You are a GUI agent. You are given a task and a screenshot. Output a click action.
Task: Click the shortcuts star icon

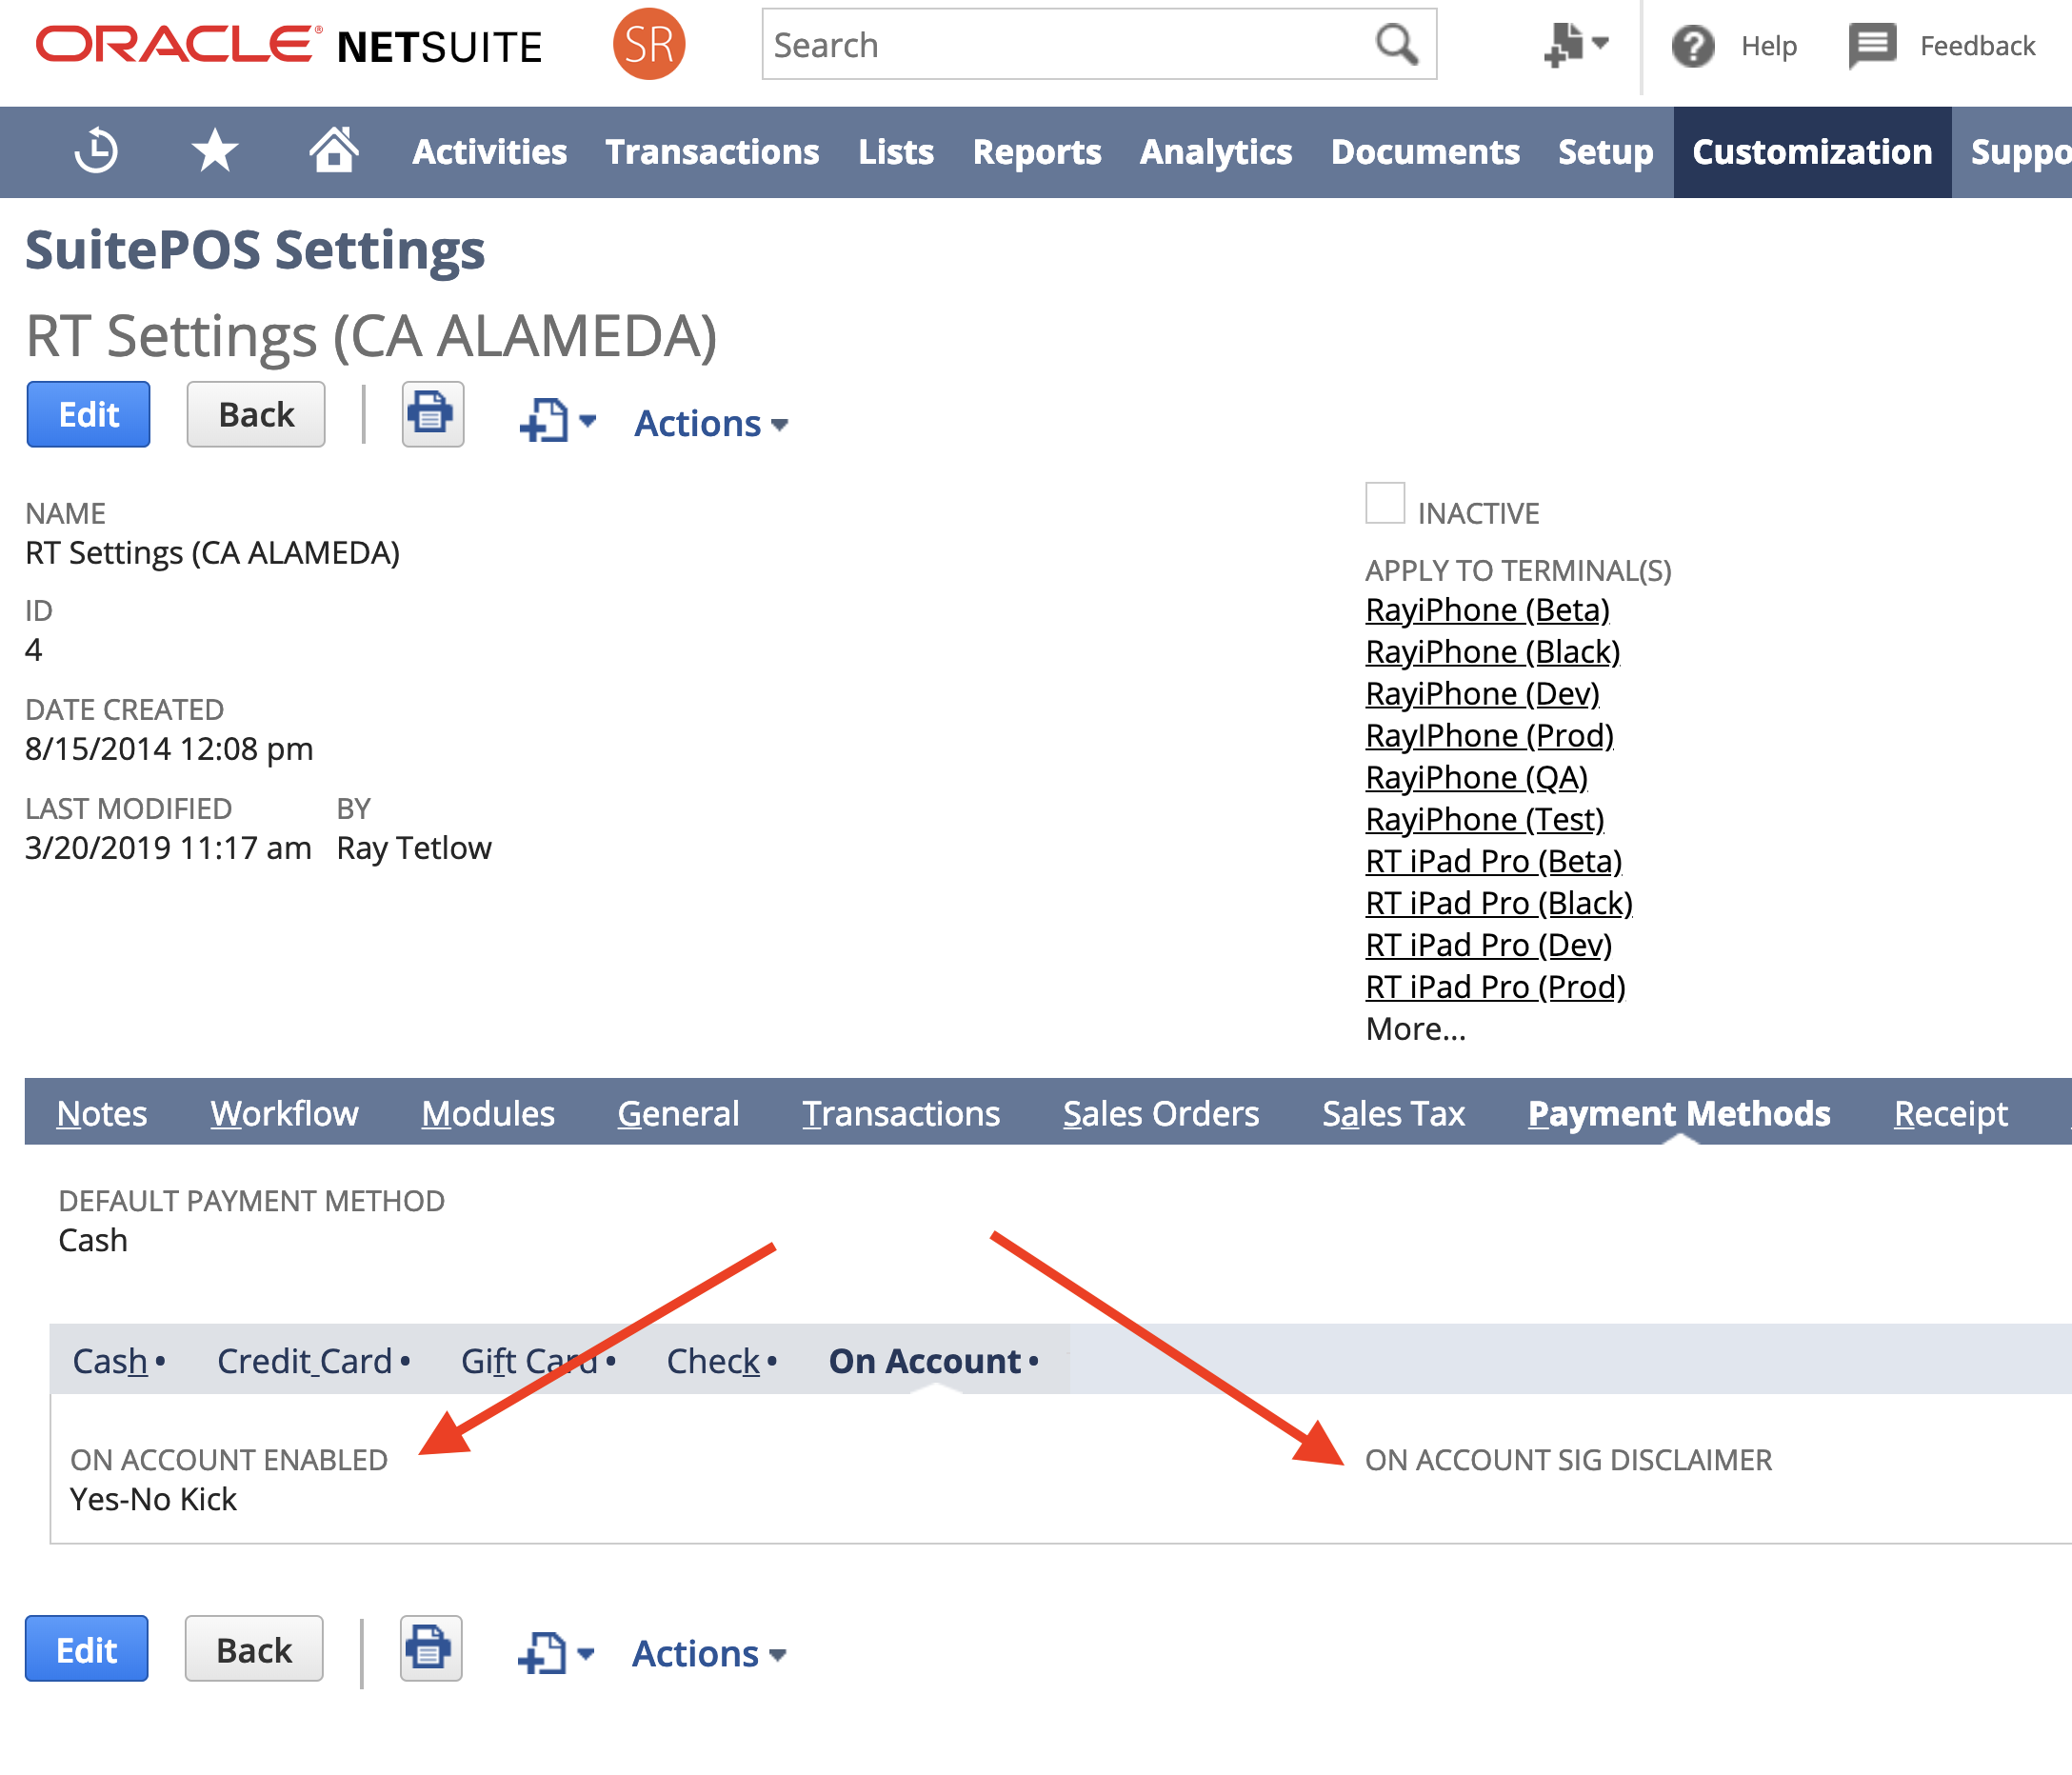pyautogui.click(x=214, y=151)
